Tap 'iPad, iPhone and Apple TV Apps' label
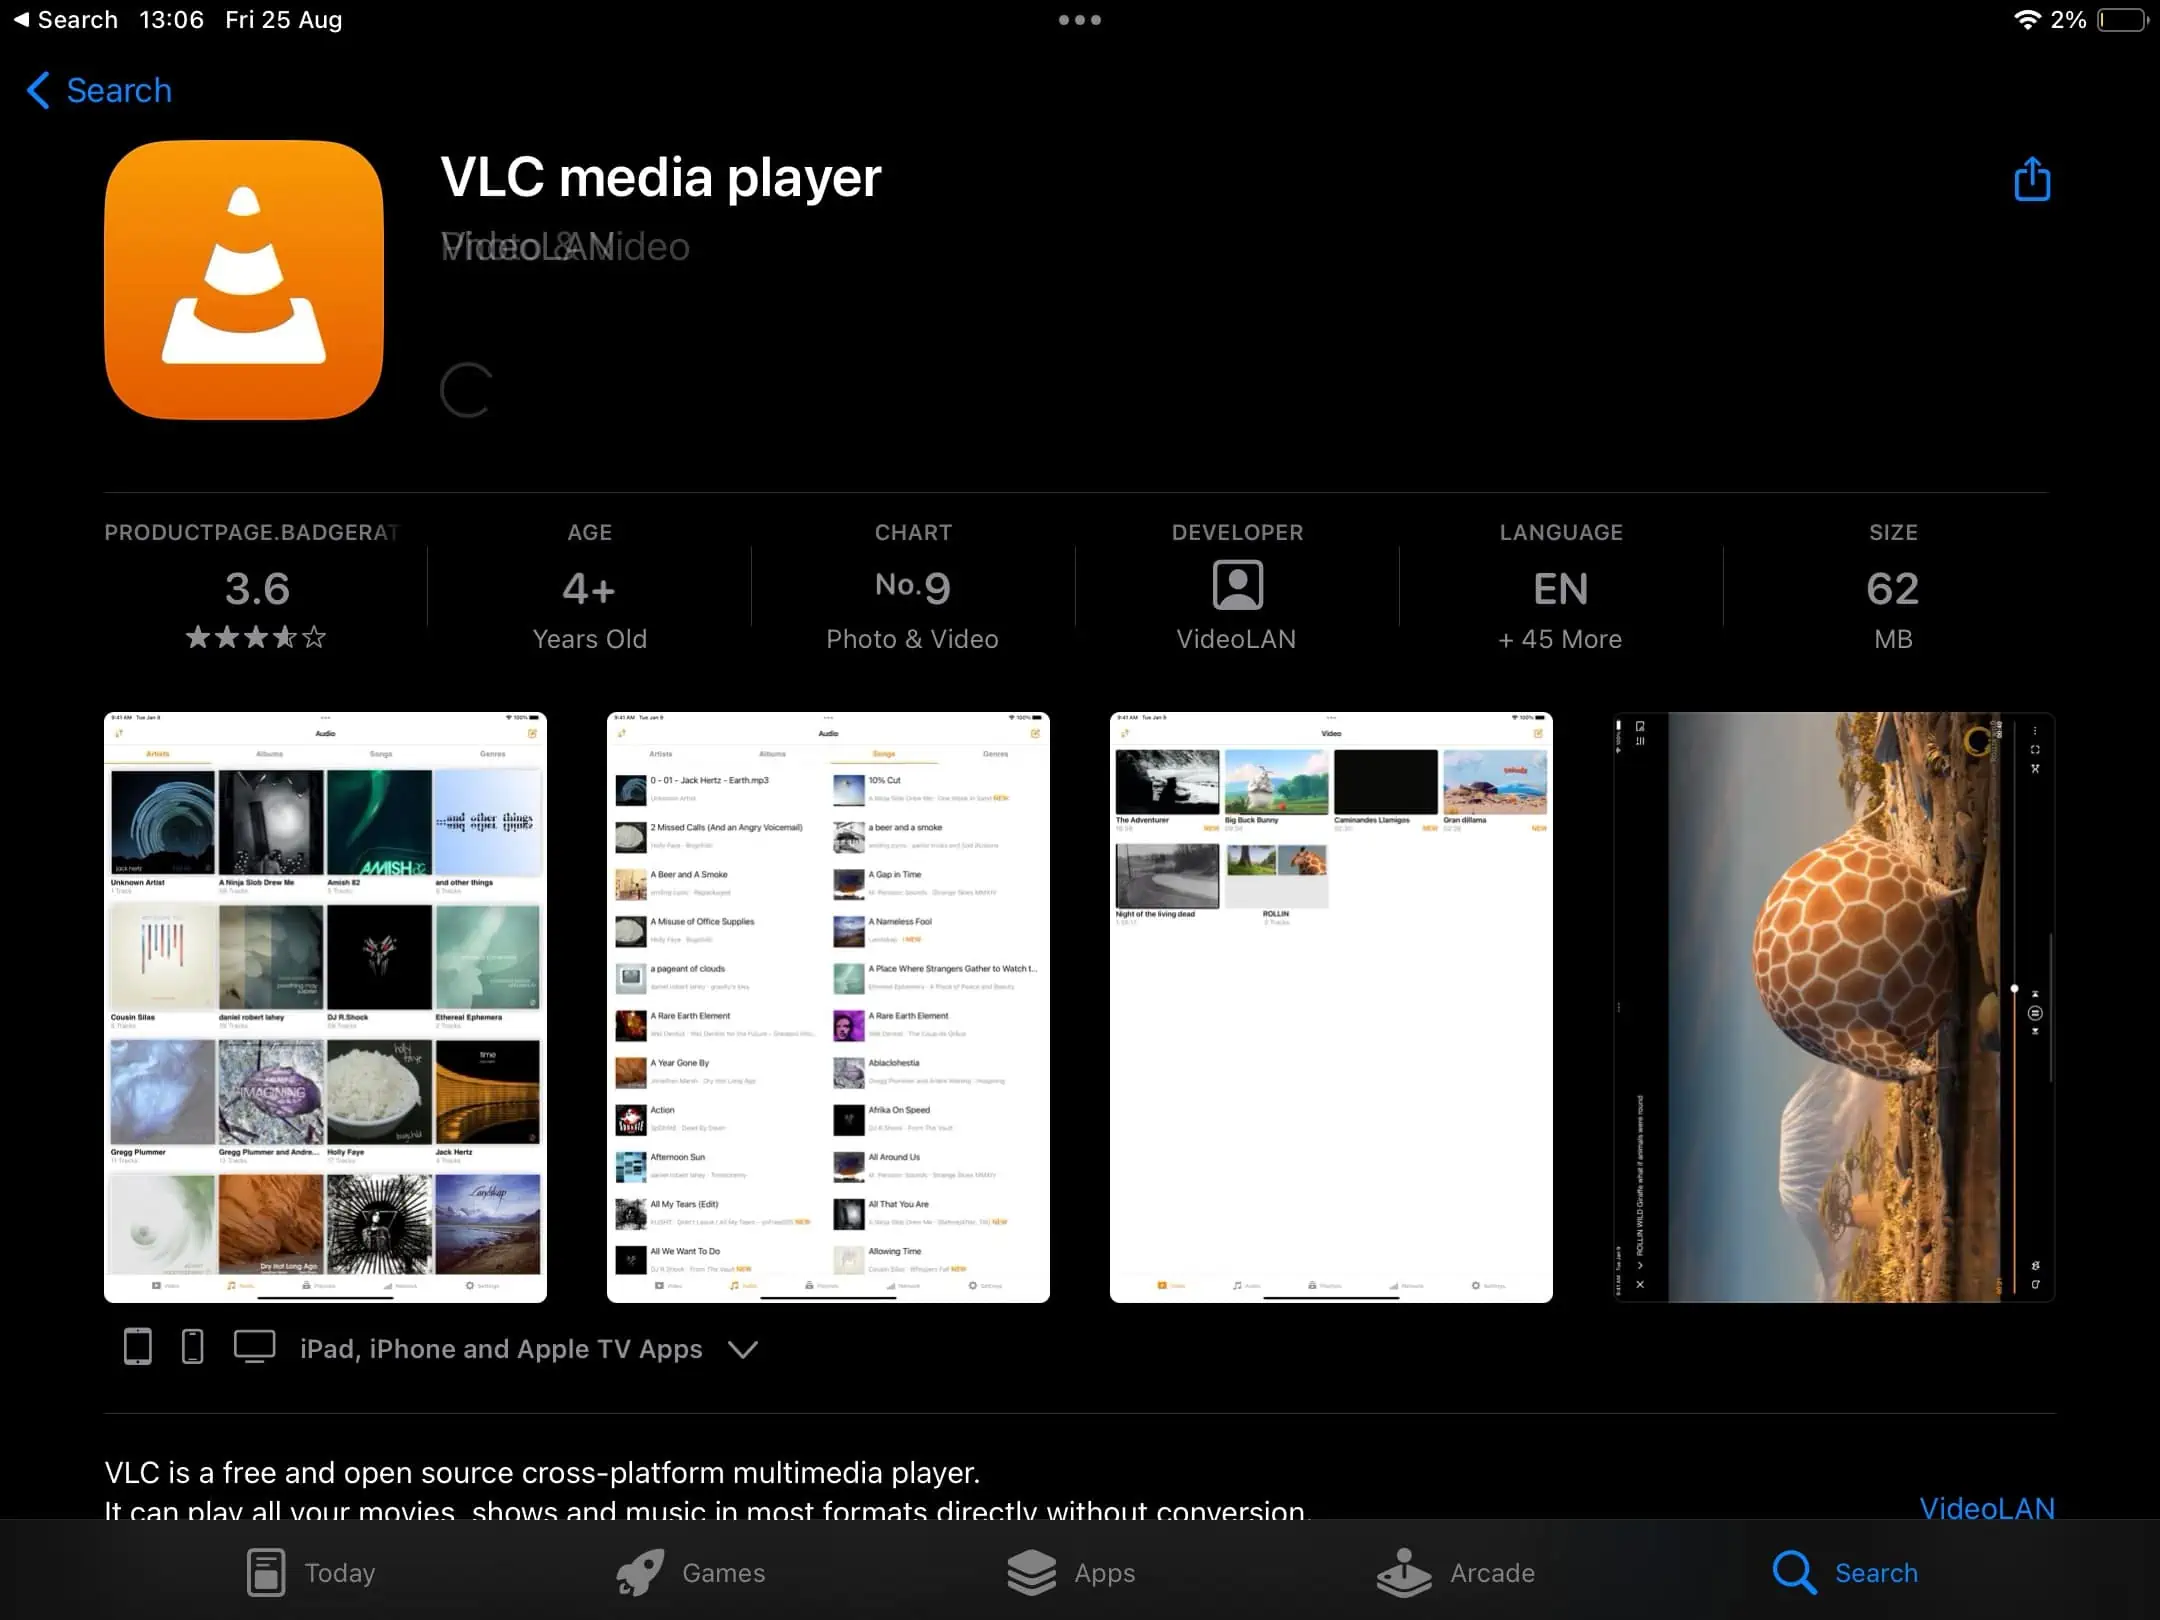This screenshot has height=1620, width=2160. coord(501,1349)
